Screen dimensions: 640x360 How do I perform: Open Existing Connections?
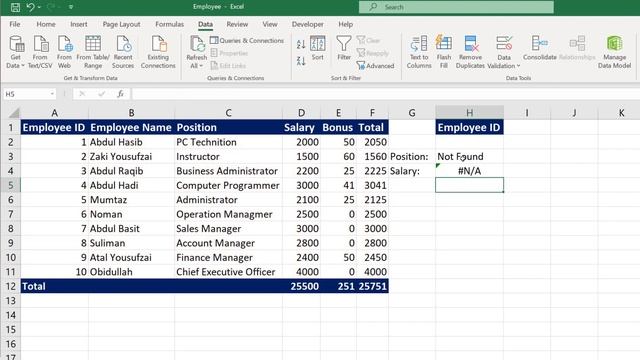click(x=158, y=52)
